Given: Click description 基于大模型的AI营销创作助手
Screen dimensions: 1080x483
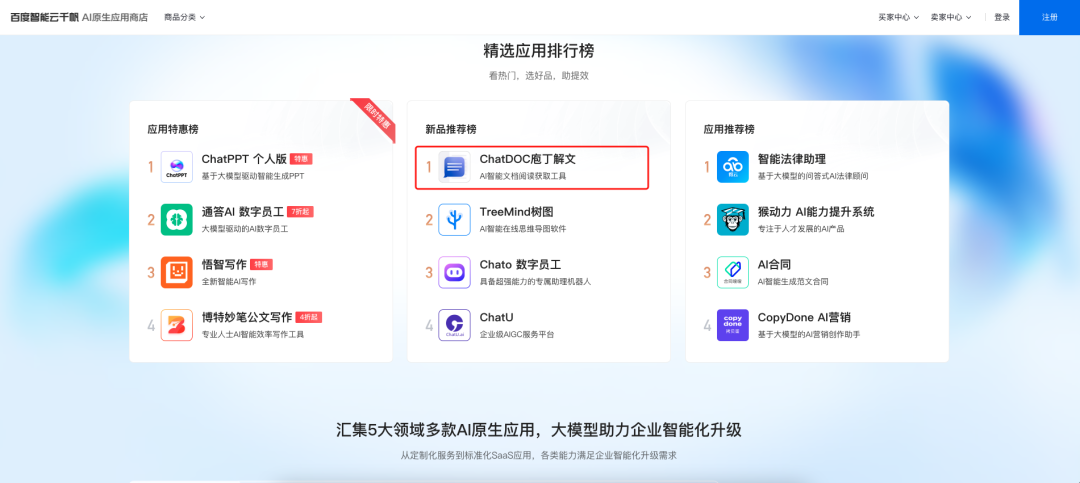Looking at the screenshot, I should click(x=809, y=335).
